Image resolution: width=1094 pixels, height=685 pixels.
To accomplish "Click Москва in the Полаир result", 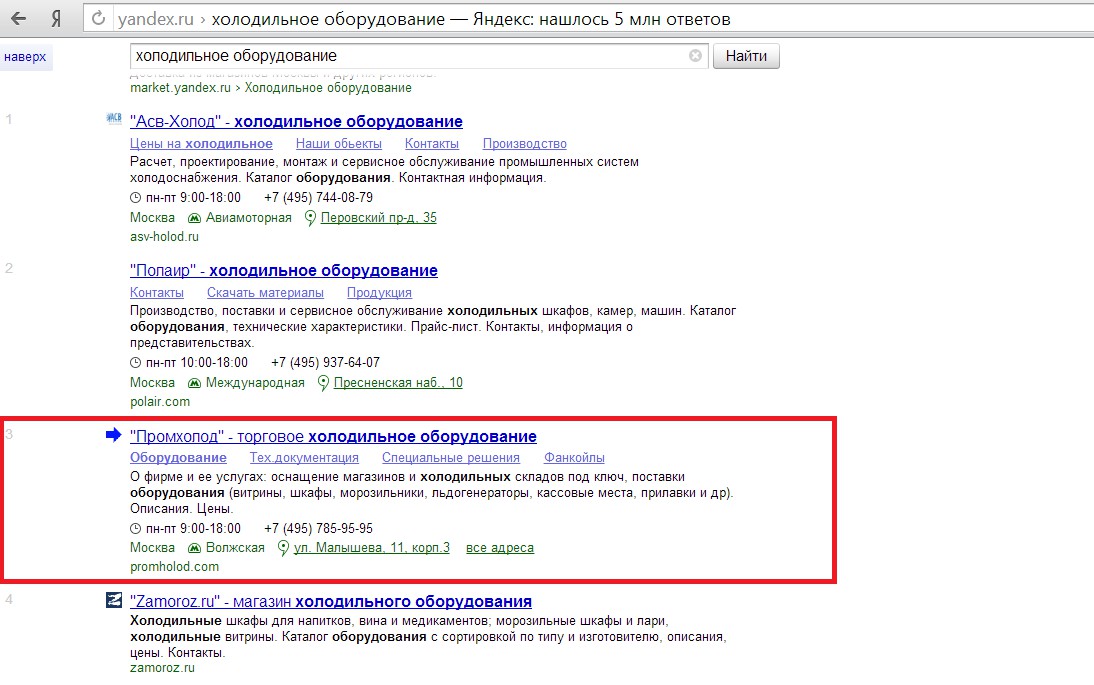I will pyautogui.click(x=152, y=382).
